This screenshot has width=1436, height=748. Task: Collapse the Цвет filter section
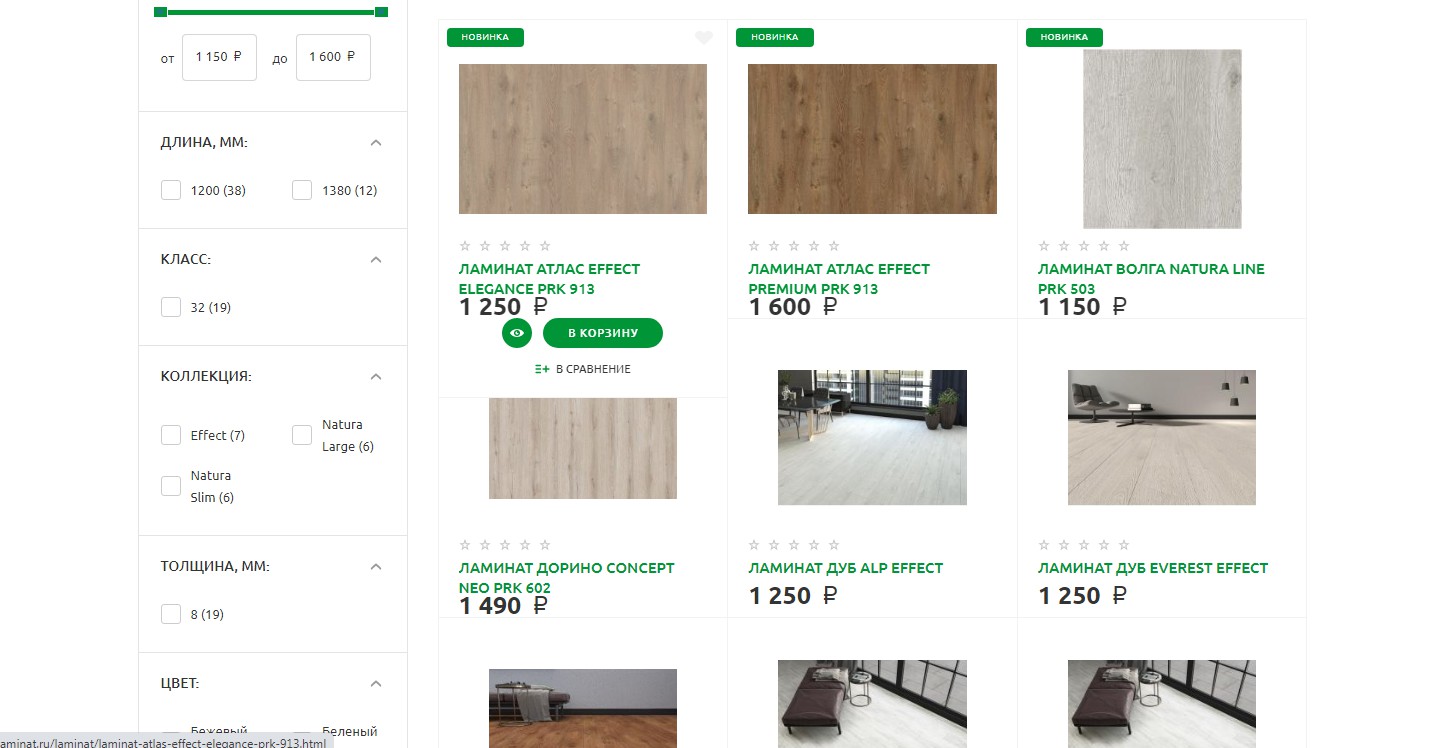pos(376,683)
